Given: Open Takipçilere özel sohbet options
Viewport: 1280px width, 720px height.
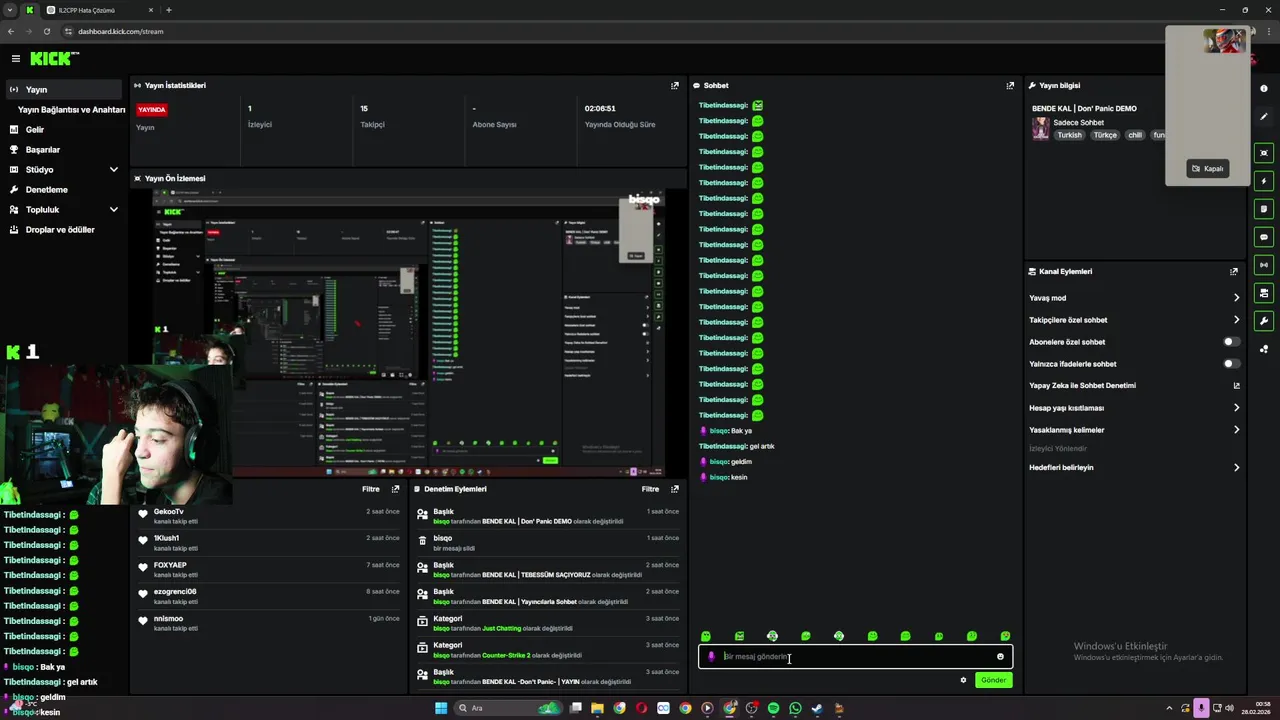Looking at the screenshot, I should pyautogui.click(x=1236, y=320).
